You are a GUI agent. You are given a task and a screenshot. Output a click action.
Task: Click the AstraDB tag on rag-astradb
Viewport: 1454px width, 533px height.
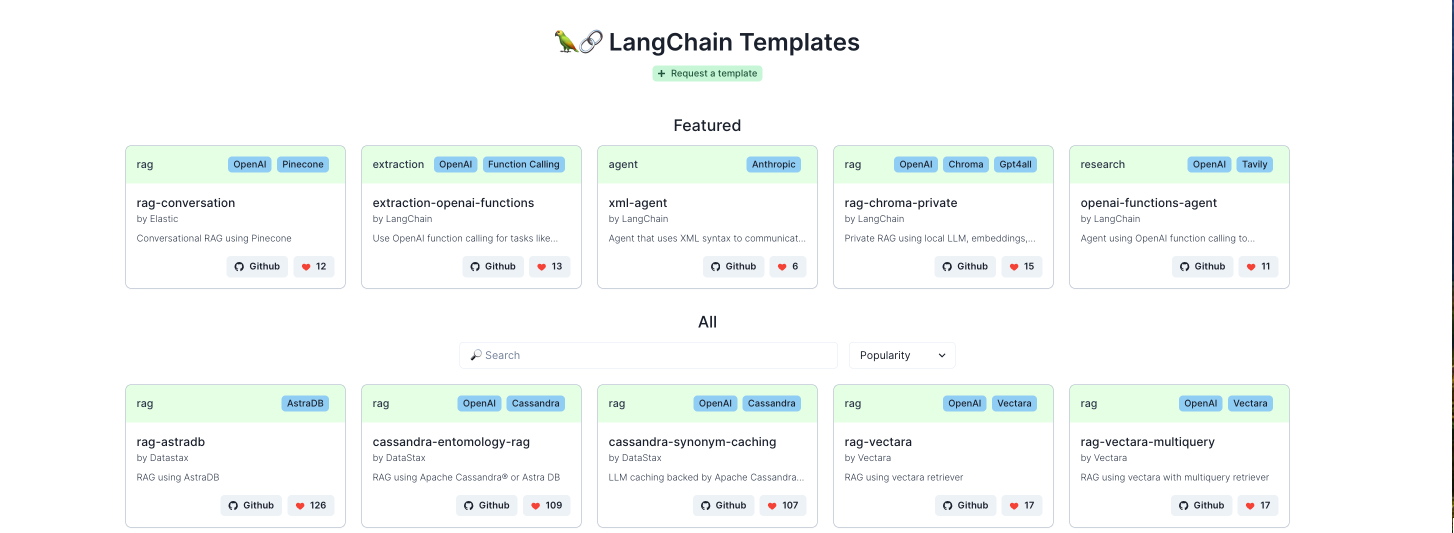[x=305, y=403]
